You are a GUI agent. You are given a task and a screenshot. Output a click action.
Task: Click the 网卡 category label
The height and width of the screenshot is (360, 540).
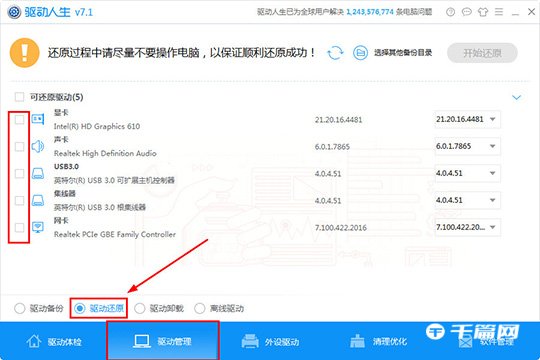(61, 220)
